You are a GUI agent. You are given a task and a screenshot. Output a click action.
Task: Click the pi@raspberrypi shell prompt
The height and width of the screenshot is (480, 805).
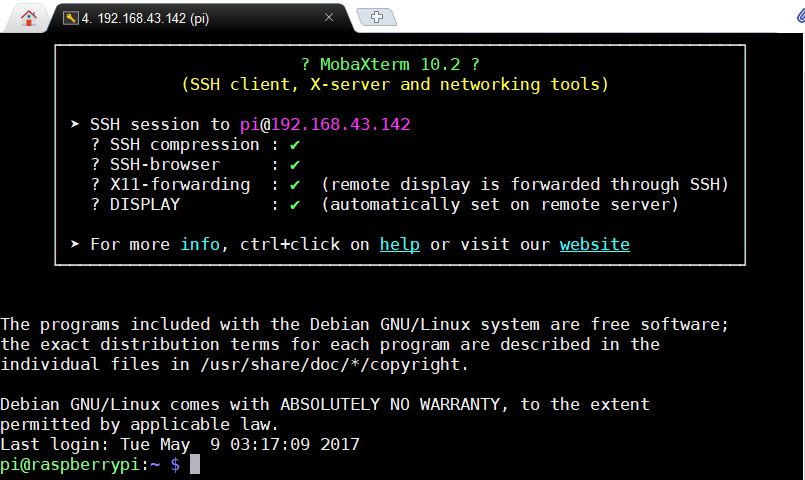tap(90, 465)
